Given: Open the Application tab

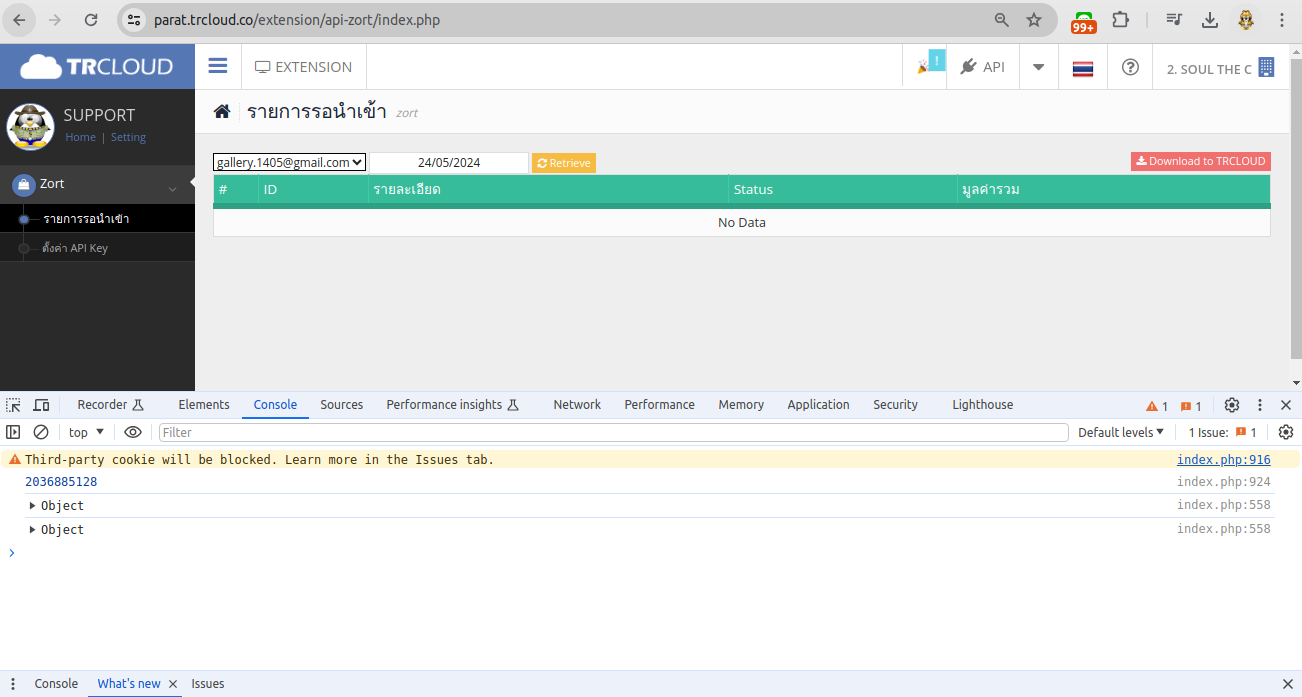Looking at the screenshot, I should [x=818, y=405].
